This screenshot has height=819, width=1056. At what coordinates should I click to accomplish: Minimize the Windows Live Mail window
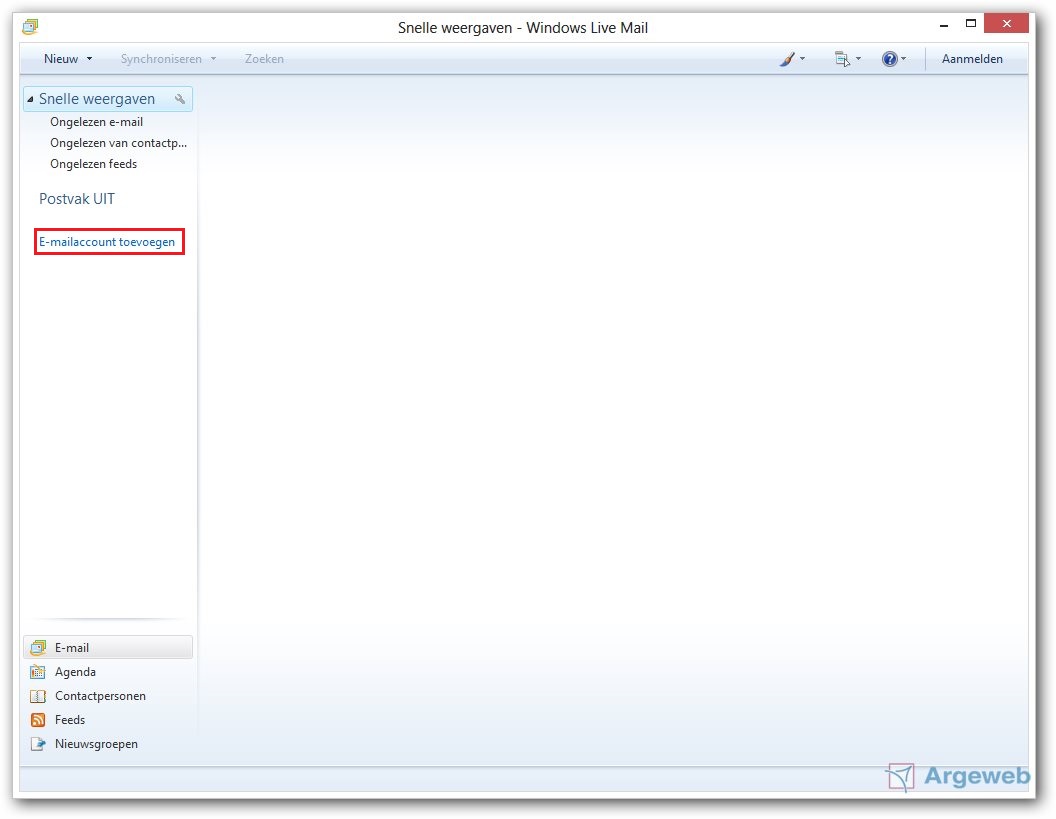point(944,24)
